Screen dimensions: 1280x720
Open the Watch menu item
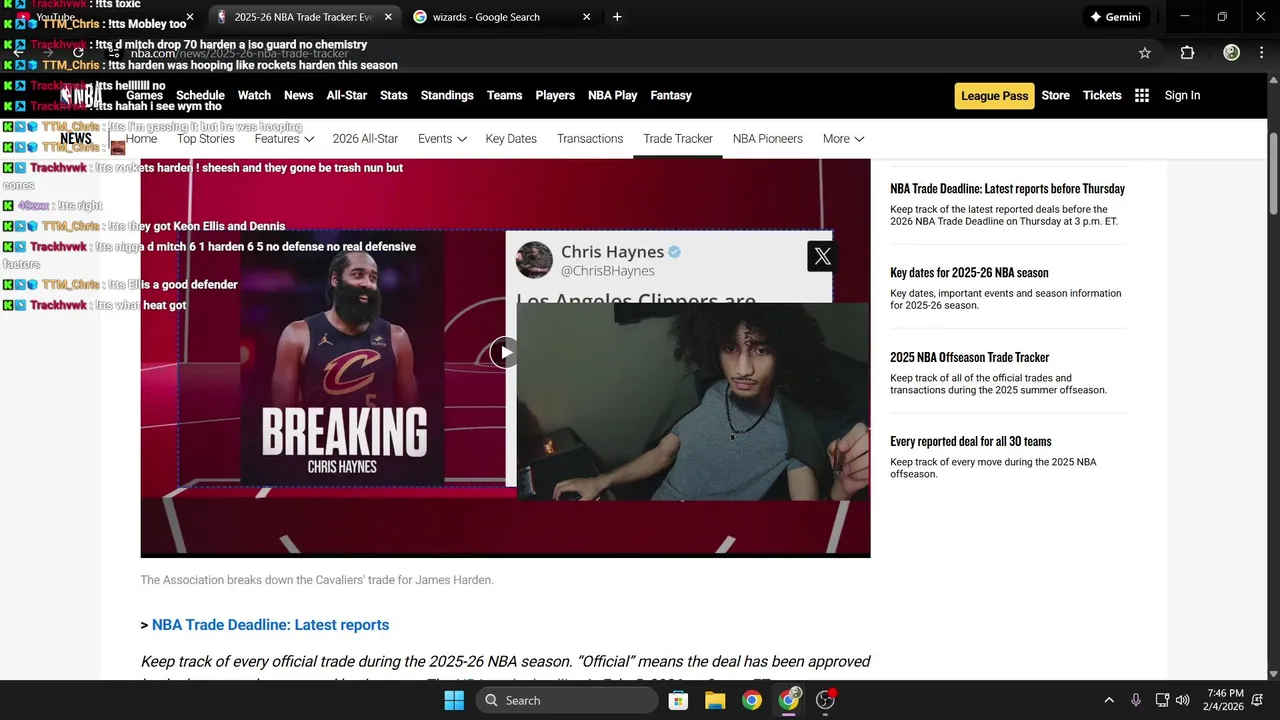pos(254,95)
